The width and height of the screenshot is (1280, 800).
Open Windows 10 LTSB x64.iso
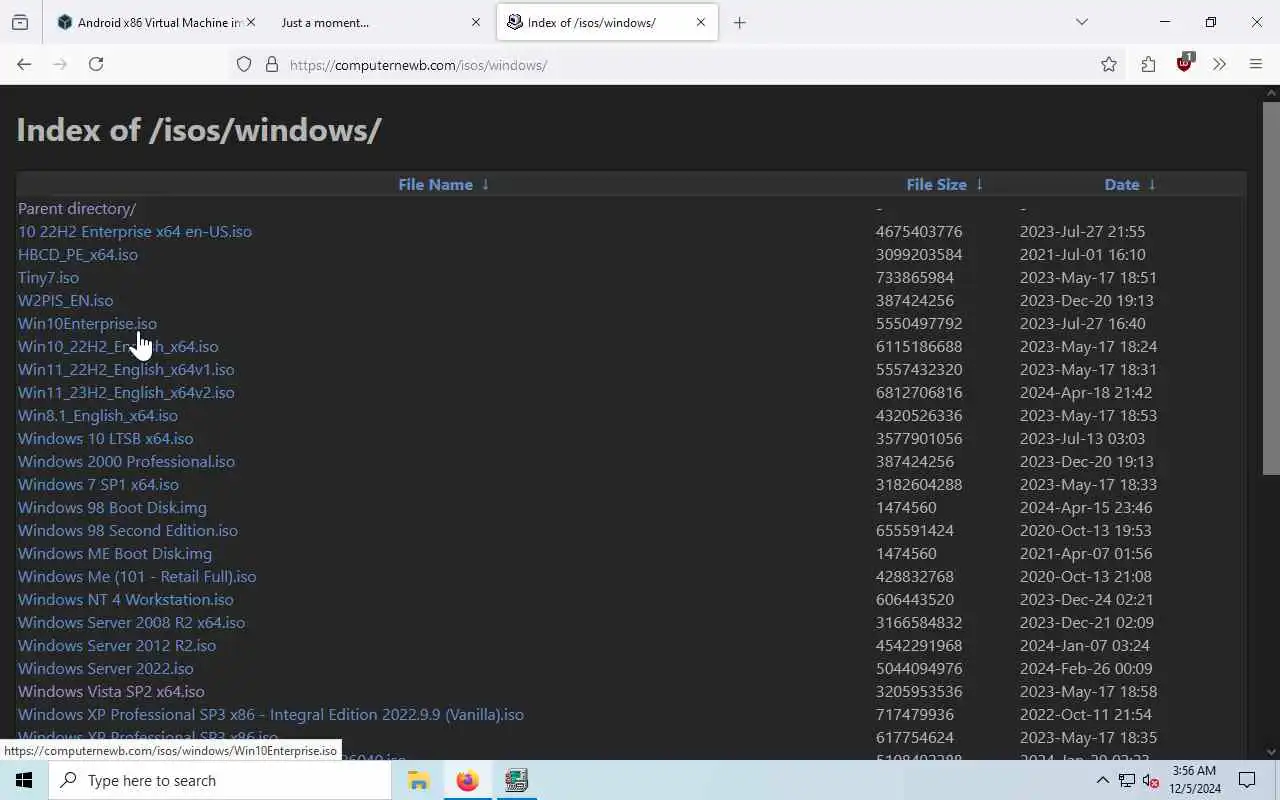point(106,438)
